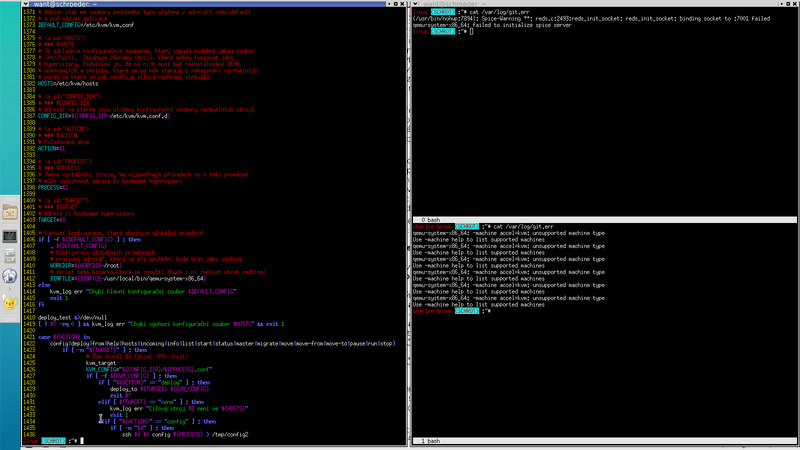Screen dimensions: 800x450
Task: Minimize the left terminal window
Action: coord(389,4)
